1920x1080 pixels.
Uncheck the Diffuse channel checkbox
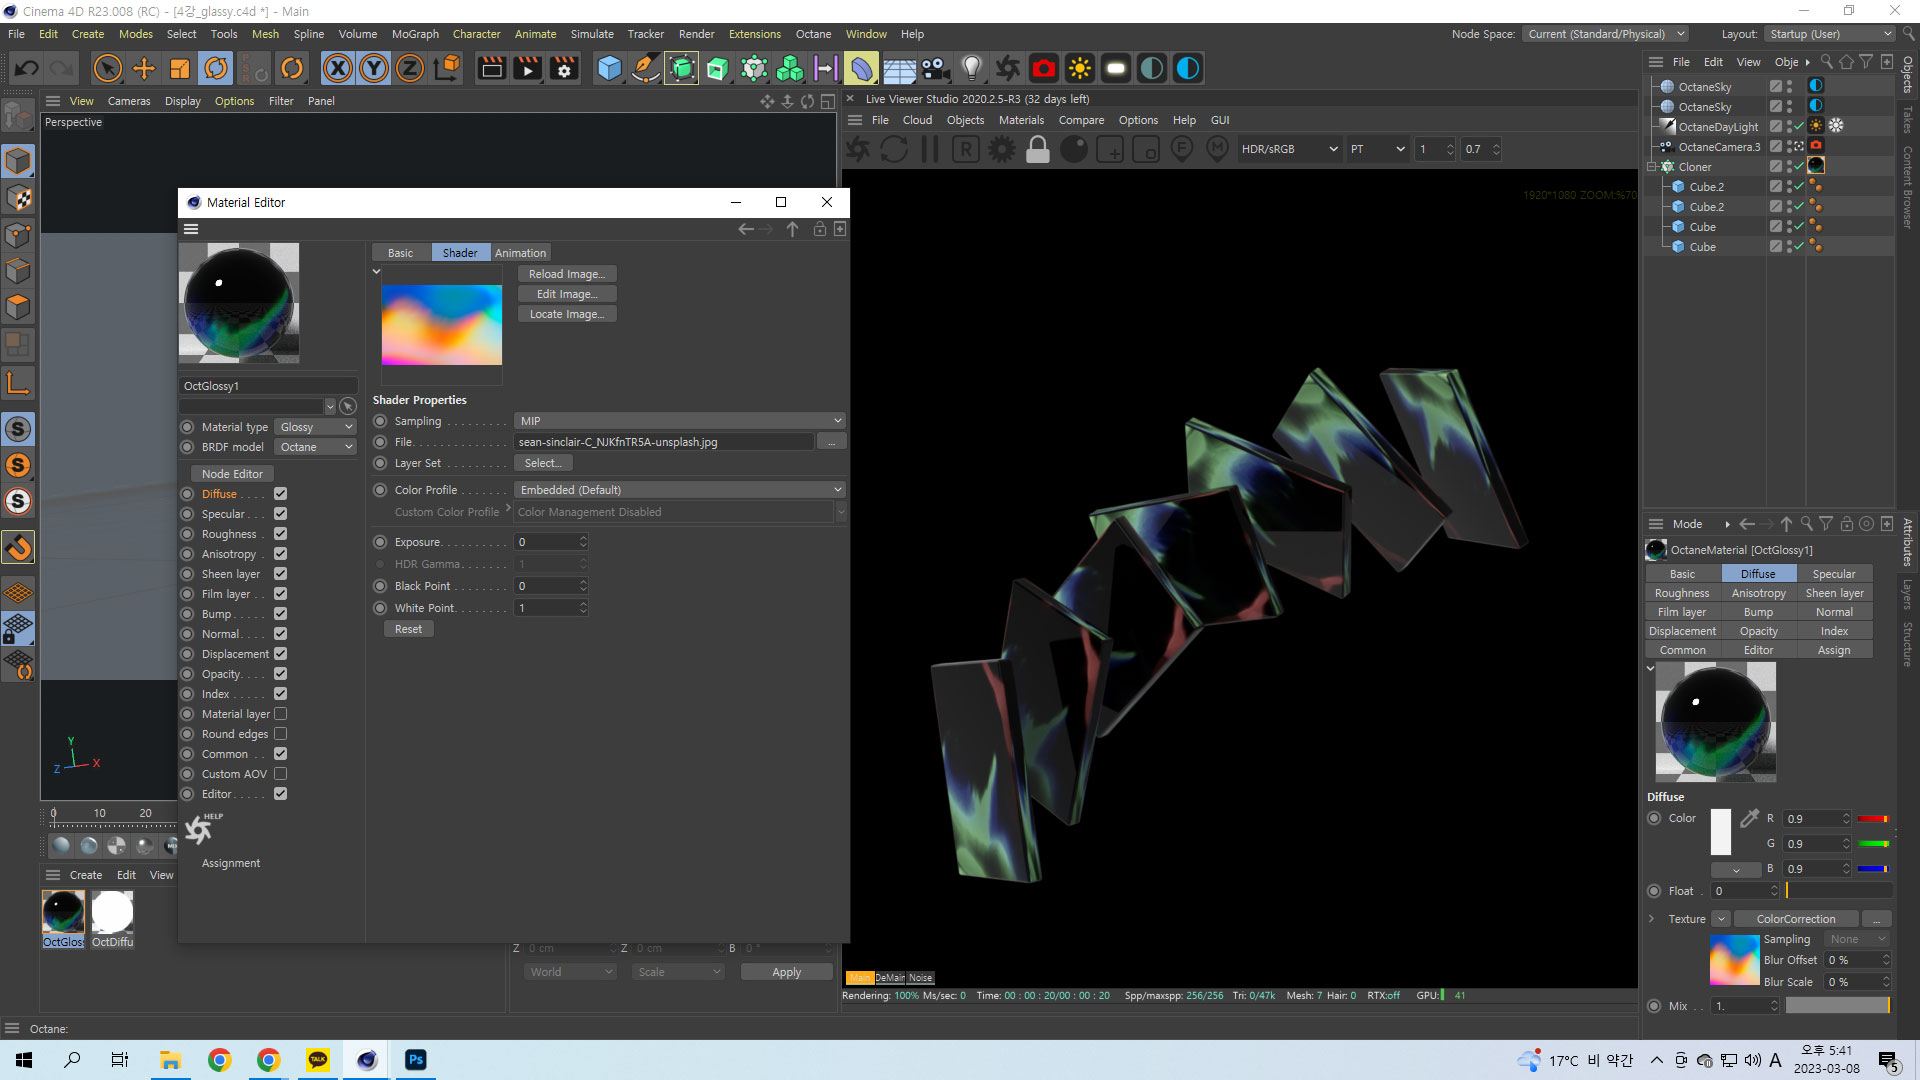280,494
